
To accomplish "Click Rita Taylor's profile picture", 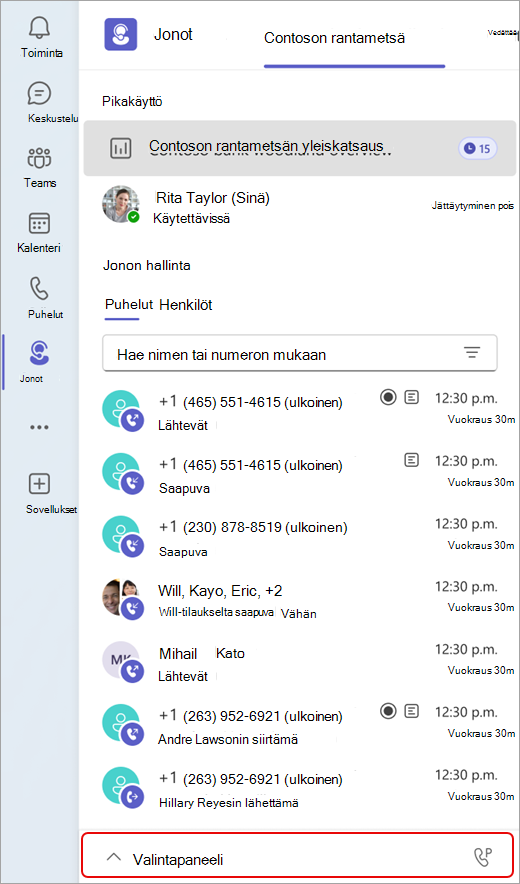I will point(121,204).
